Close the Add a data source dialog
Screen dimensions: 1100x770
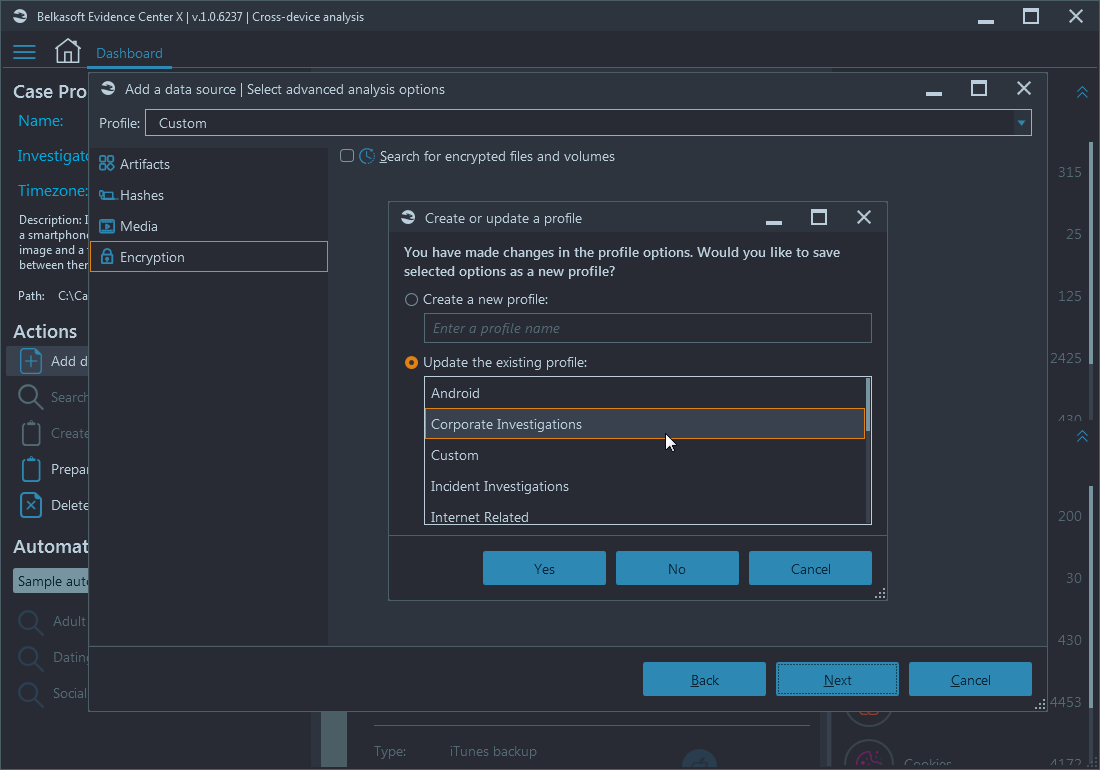tap(1024, 88)
